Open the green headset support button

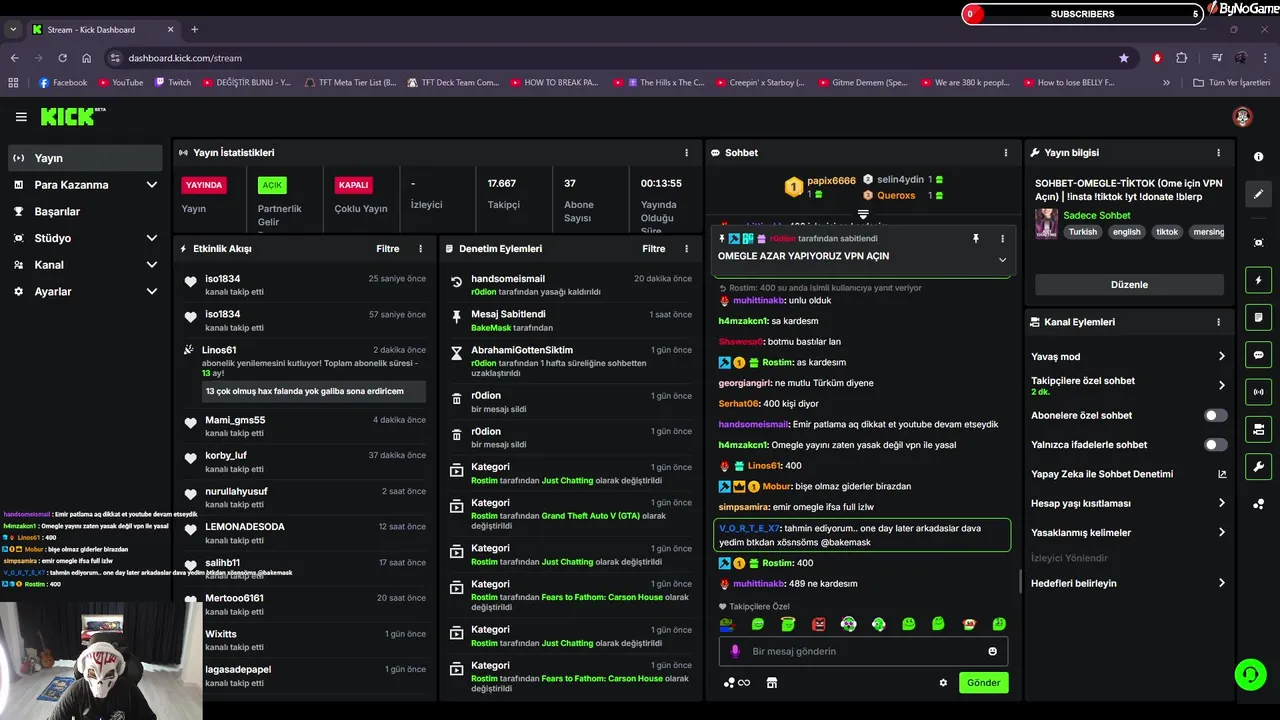pos(1250,675)
